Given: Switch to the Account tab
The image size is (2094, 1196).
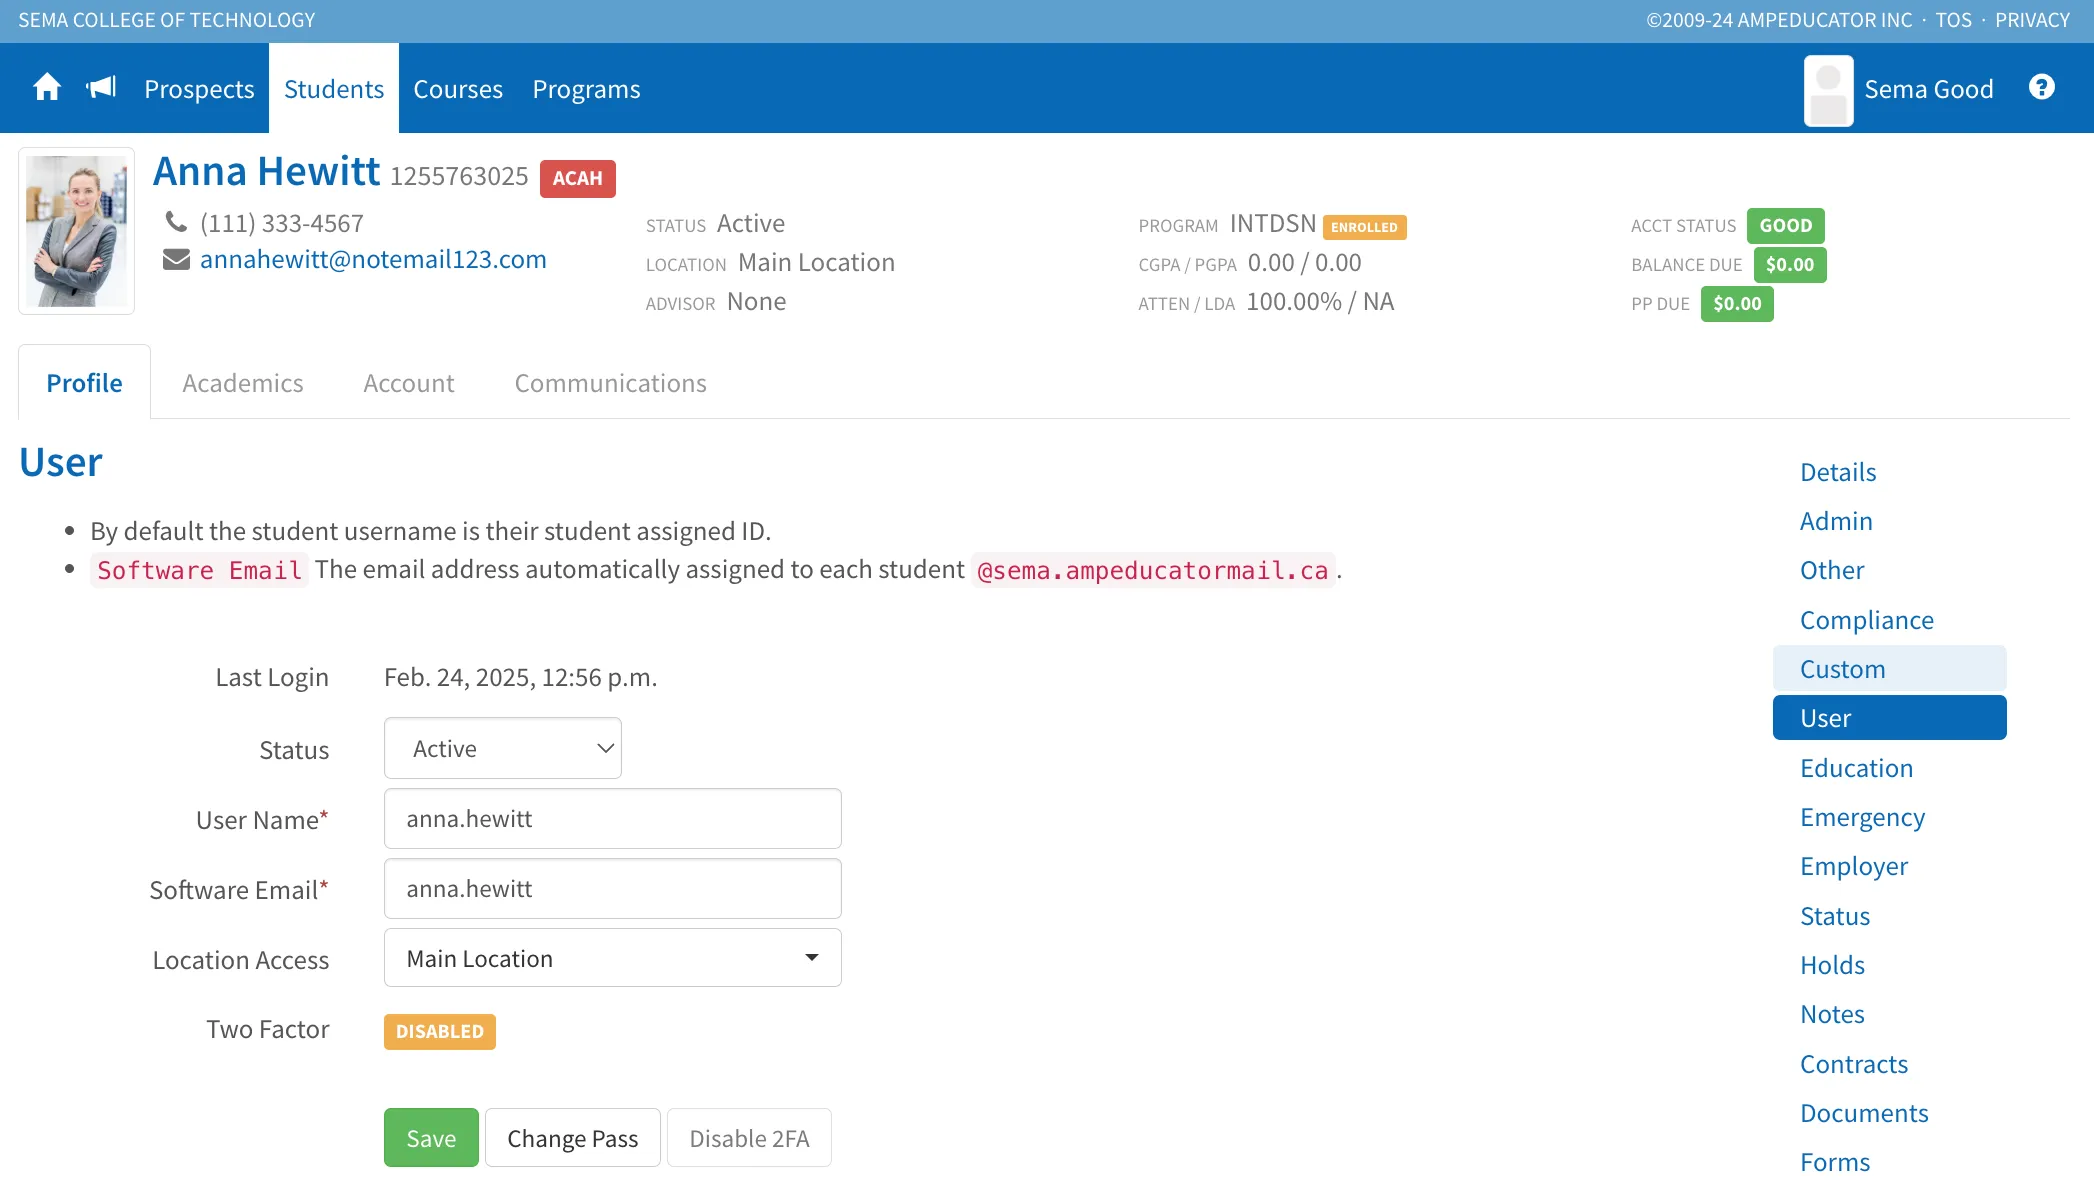Looking at the screenshot, I should [x=409, y=383].
